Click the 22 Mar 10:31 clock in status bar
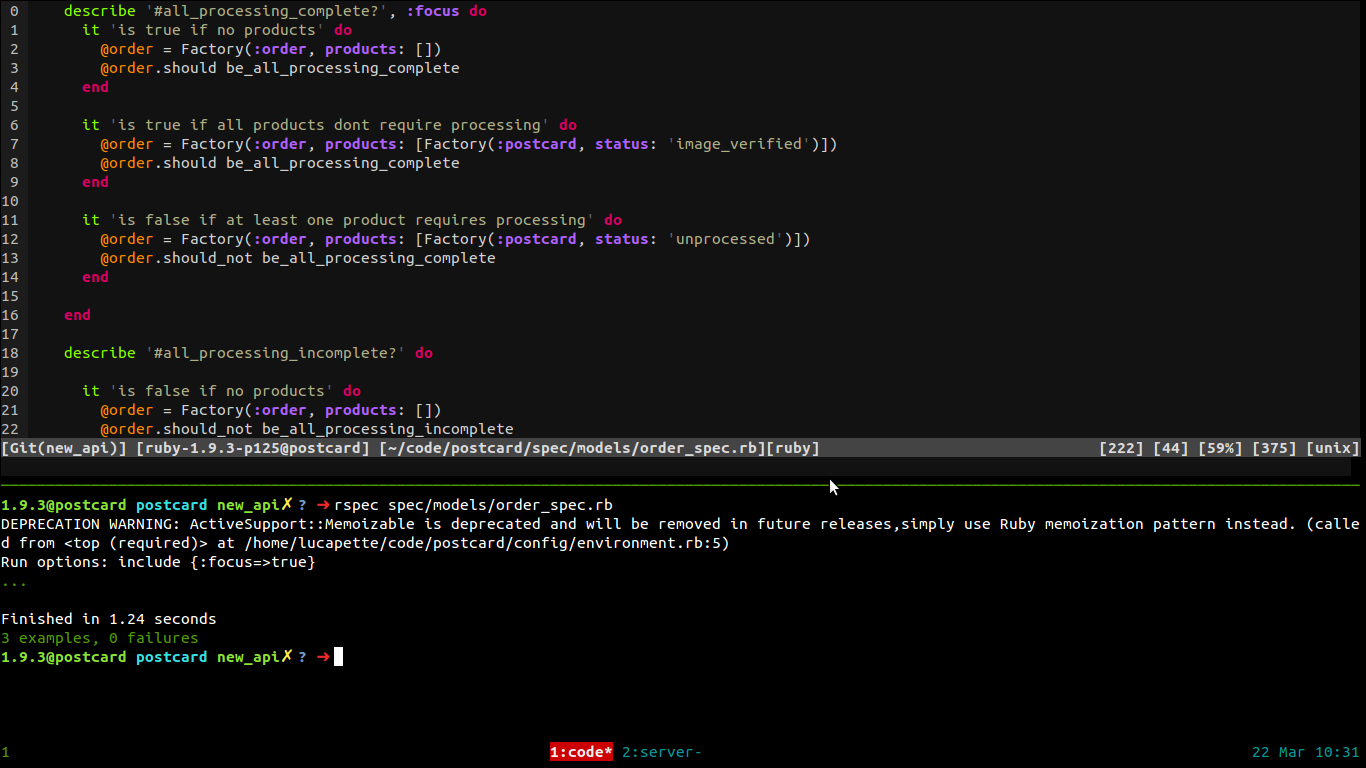Viewport: 1366px width, 768px height. pos(1305,752)
